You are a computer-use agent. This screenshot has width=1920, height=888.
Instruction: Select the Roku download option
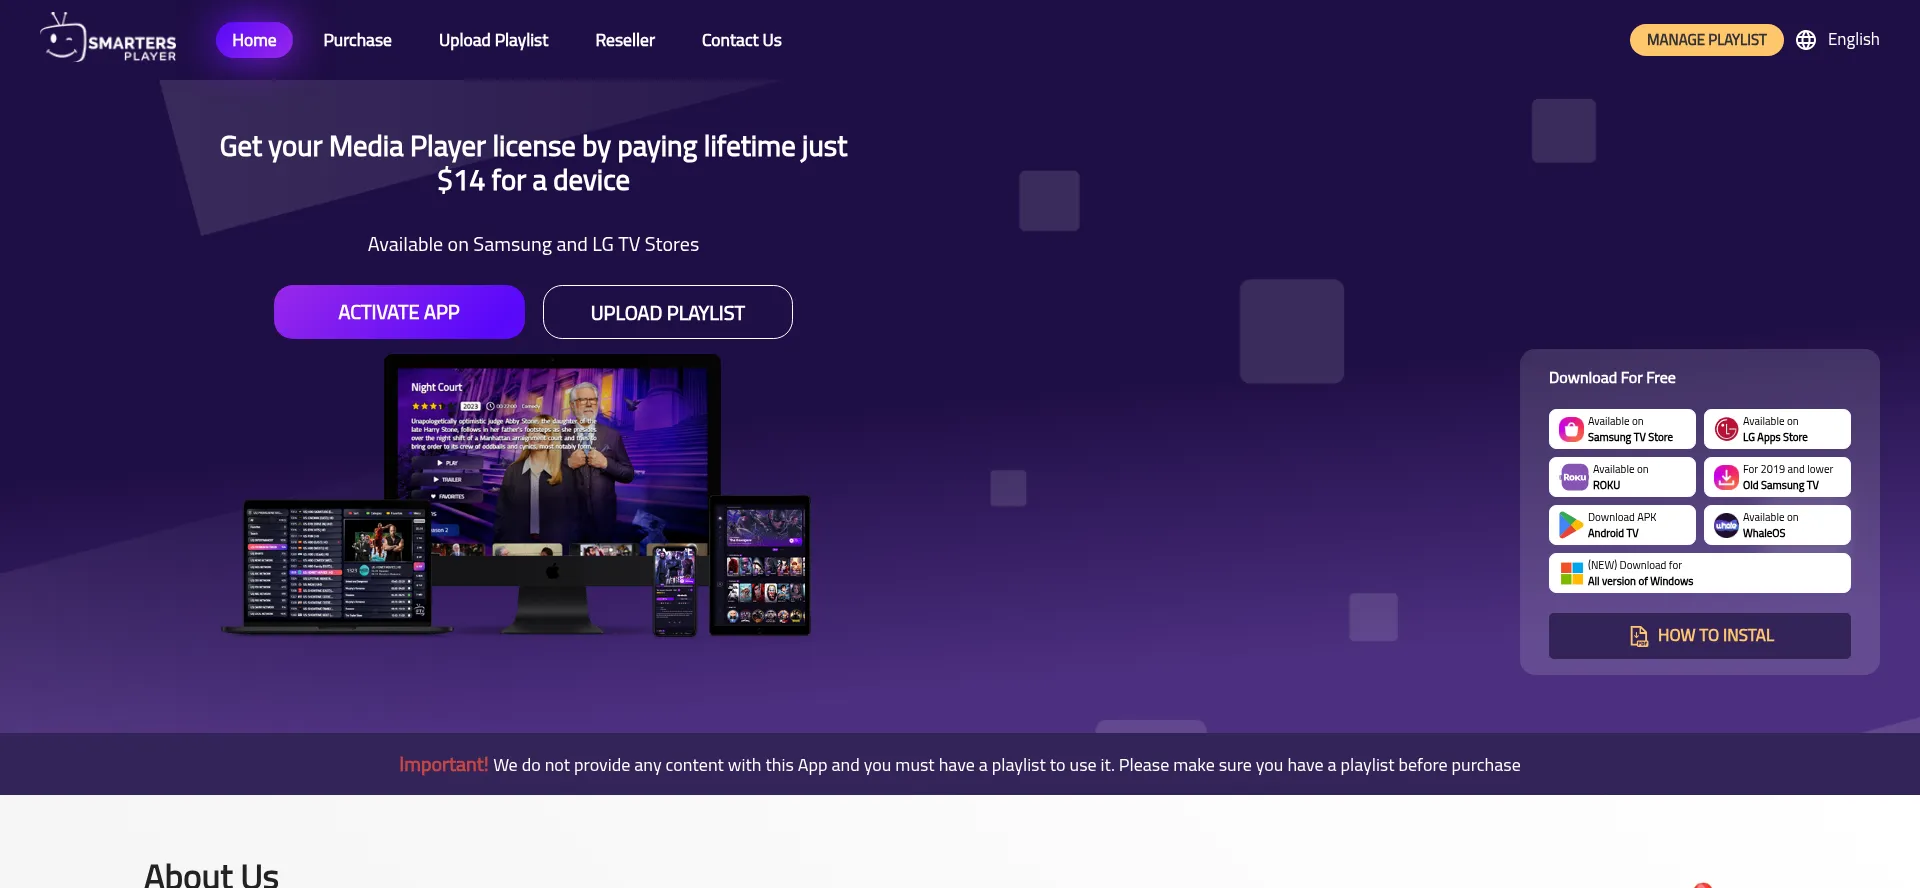pyautogui.click(x=1621, y=477)
